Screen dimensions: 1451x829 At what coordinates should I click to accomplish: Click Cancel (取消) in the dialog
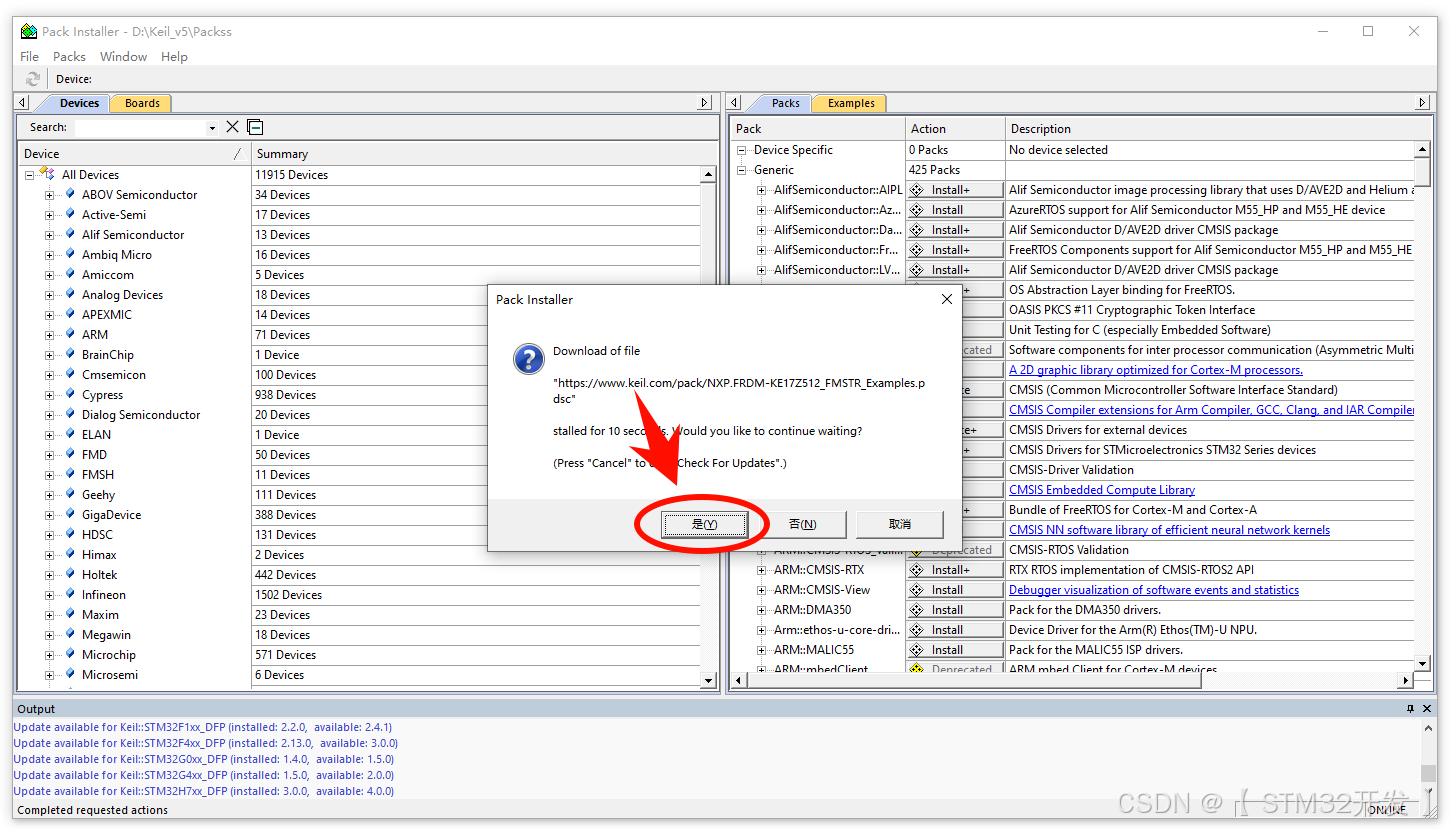(900, 524)
